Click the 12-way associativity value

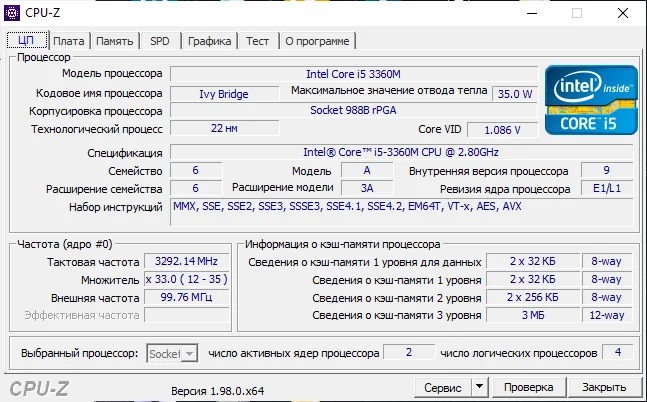607,315
